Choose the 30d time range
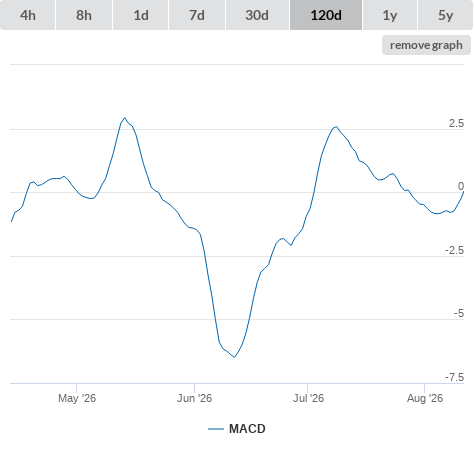474x455 pixels. [257, 15]
